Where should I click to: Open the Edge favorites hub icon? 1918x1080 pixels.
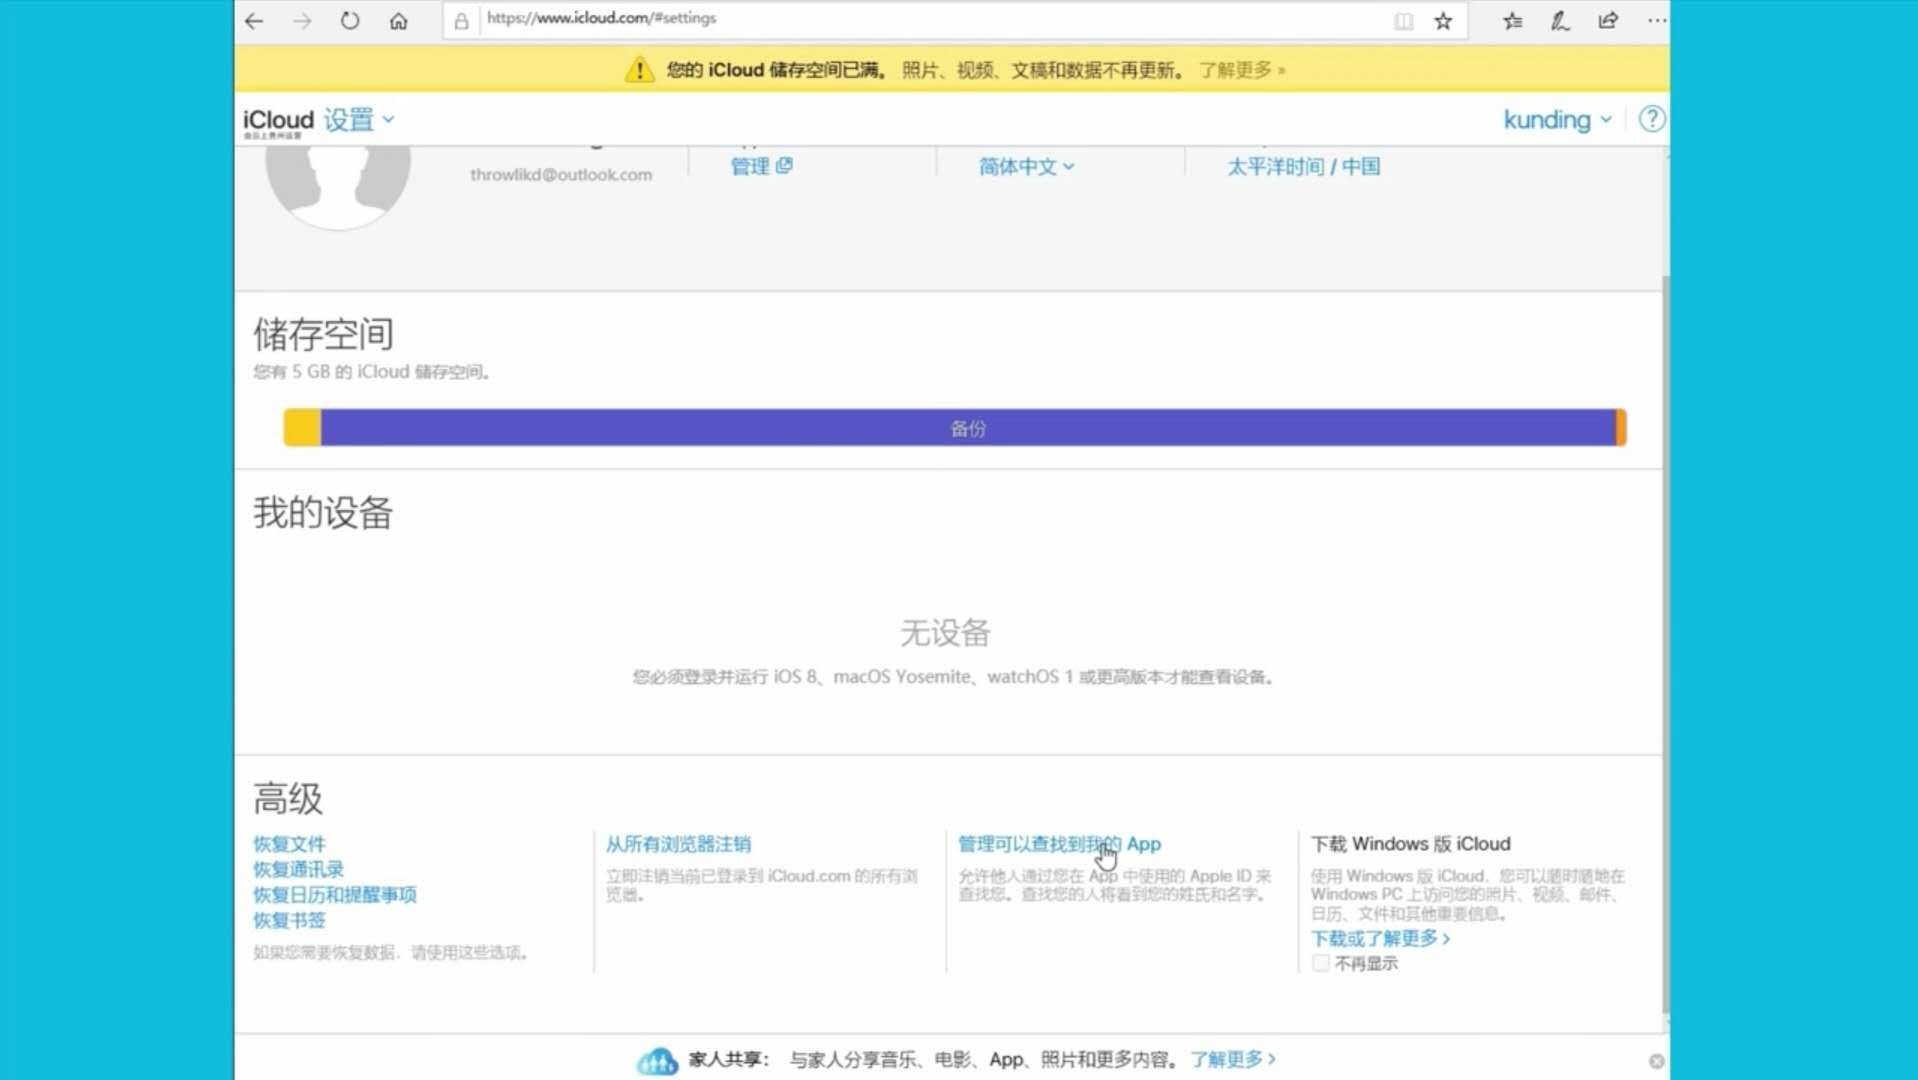click(x=1512, y=20)
